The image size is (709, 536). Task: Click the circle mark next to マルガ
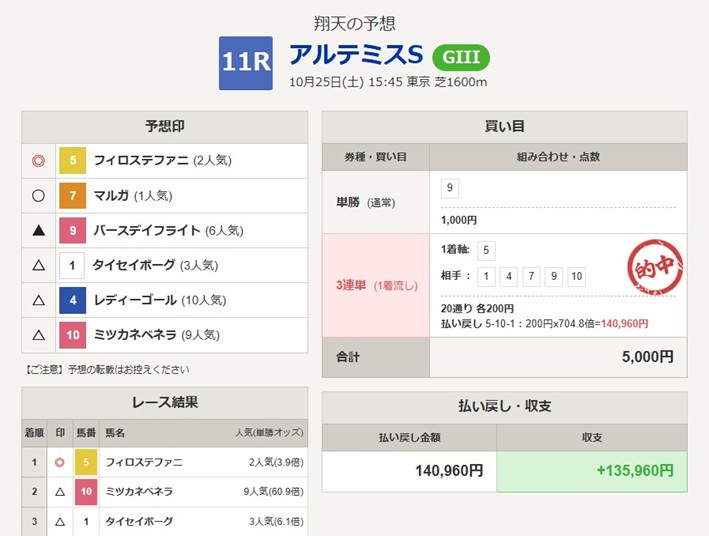coord(39,195)
